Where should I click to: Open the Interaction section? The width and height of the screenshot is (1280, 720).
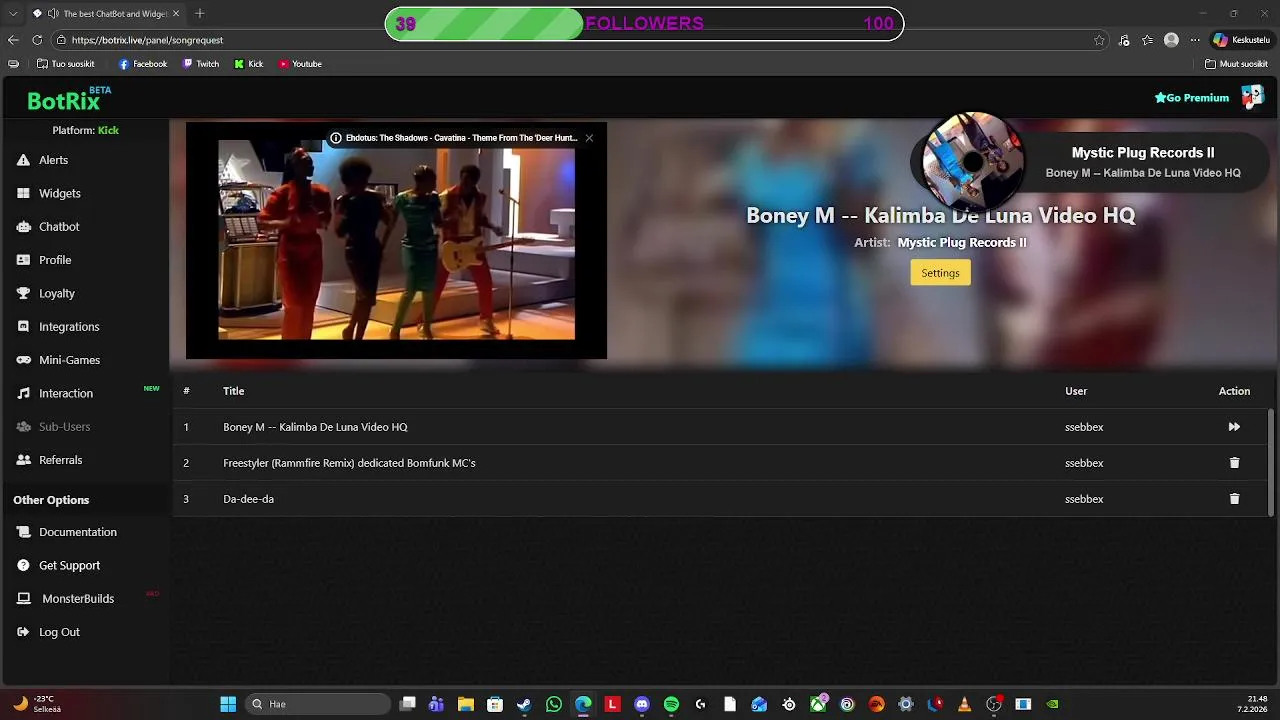[55, 393]
